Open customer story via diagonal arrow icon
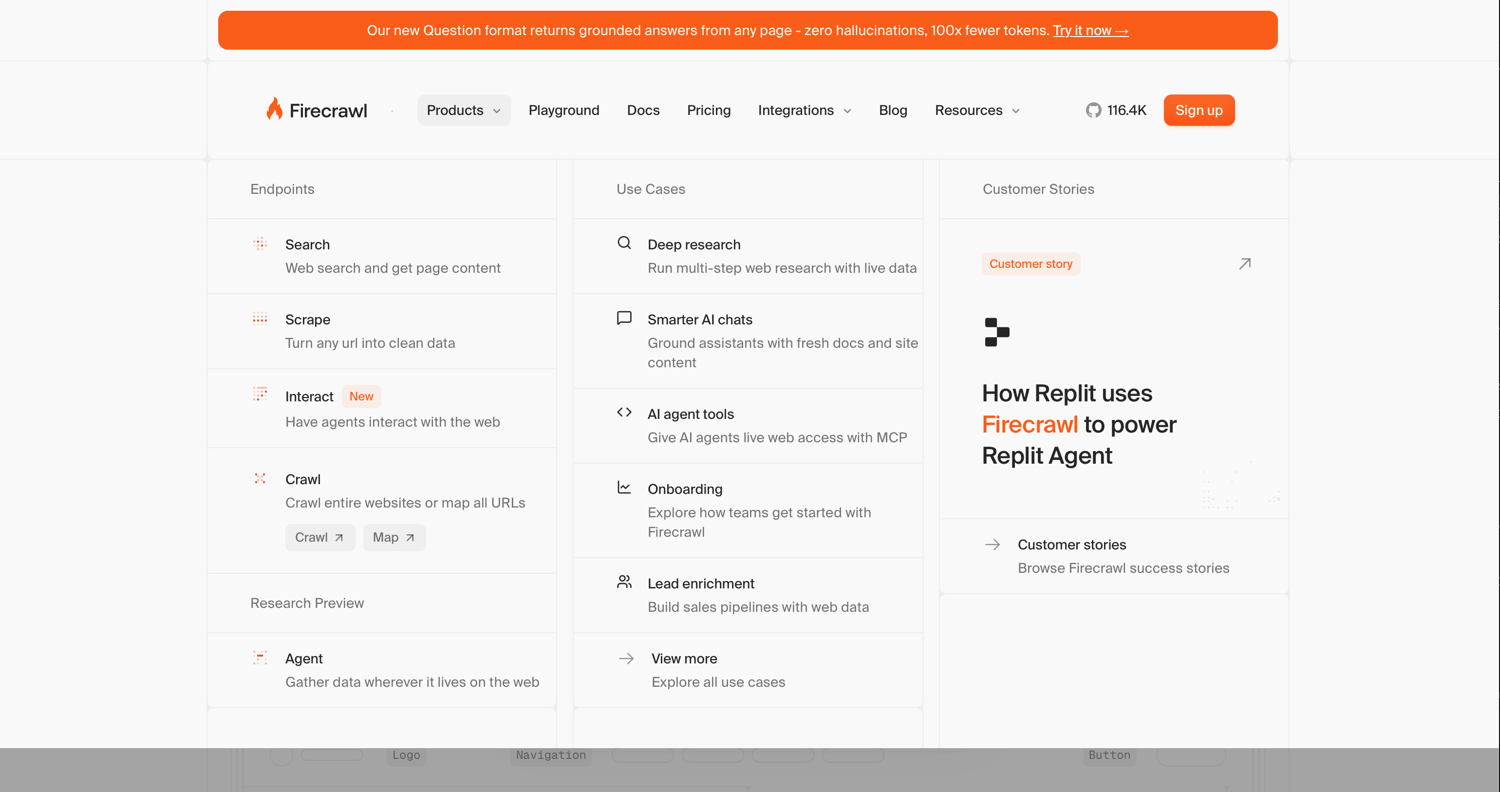The width and height of the screenshot is (1500, 792). coord(1244,264)
